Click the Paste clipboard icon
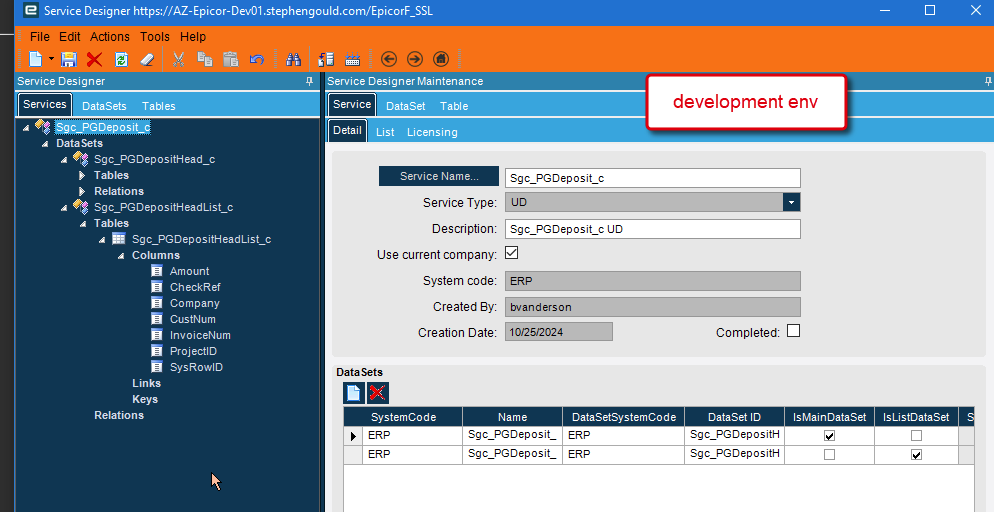Screen dimensions: 994x512 click(231, 60)
